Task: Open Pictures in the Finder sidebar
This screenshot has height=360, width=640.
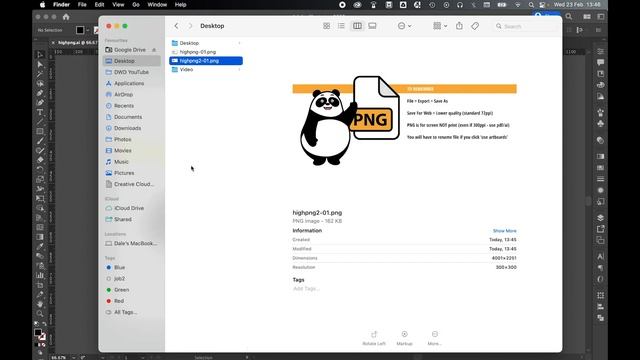Action: click(x=120, y=173)
